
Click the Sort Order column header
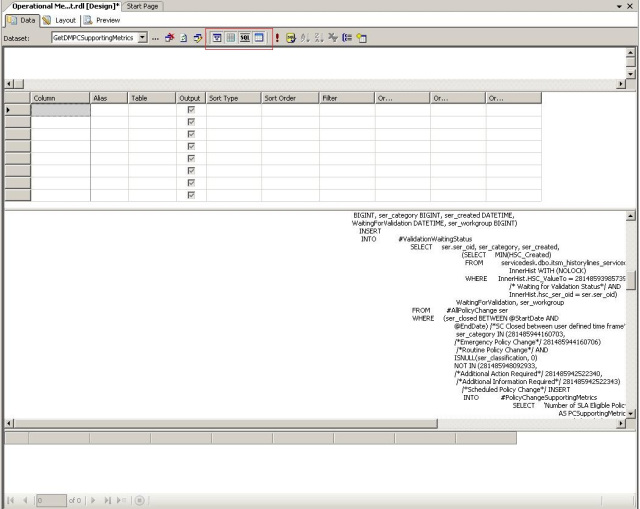290,98
